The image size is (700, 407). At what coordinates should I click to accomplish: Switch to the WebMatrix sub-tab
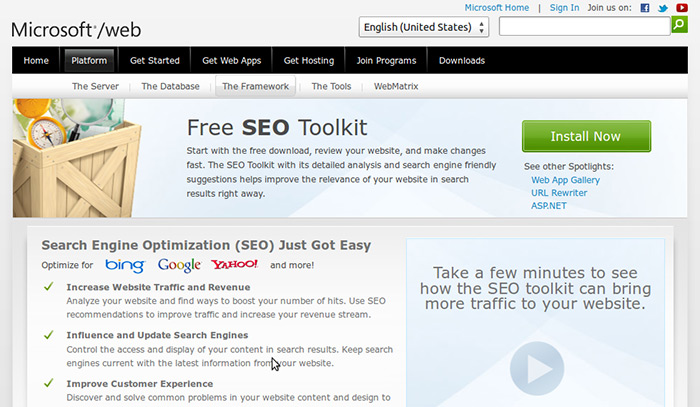click(396, 87)
